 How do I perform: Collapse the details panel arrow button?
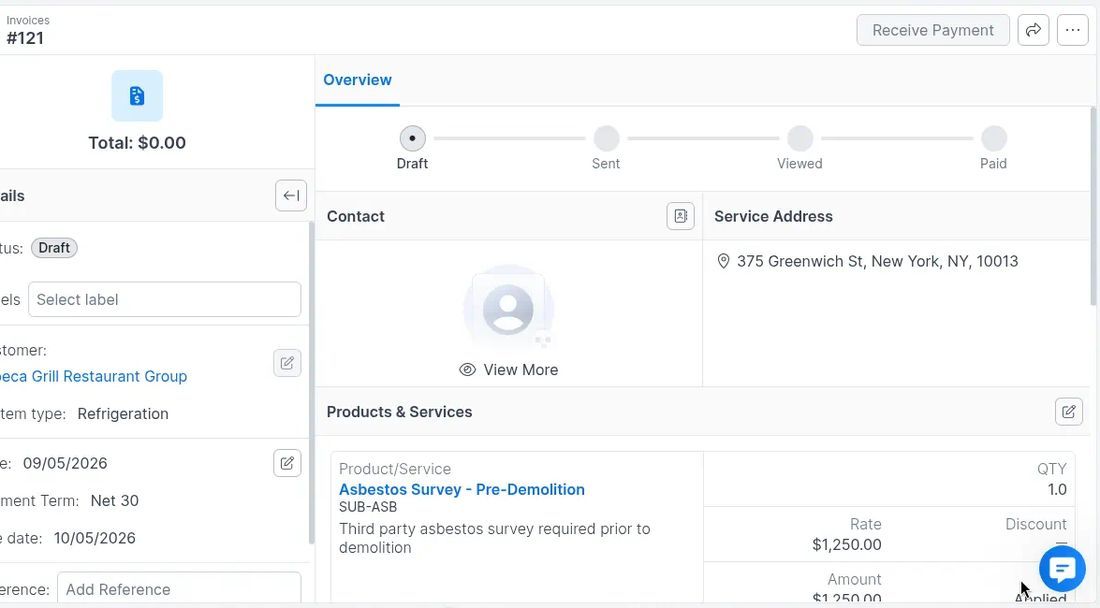(290, 196)
